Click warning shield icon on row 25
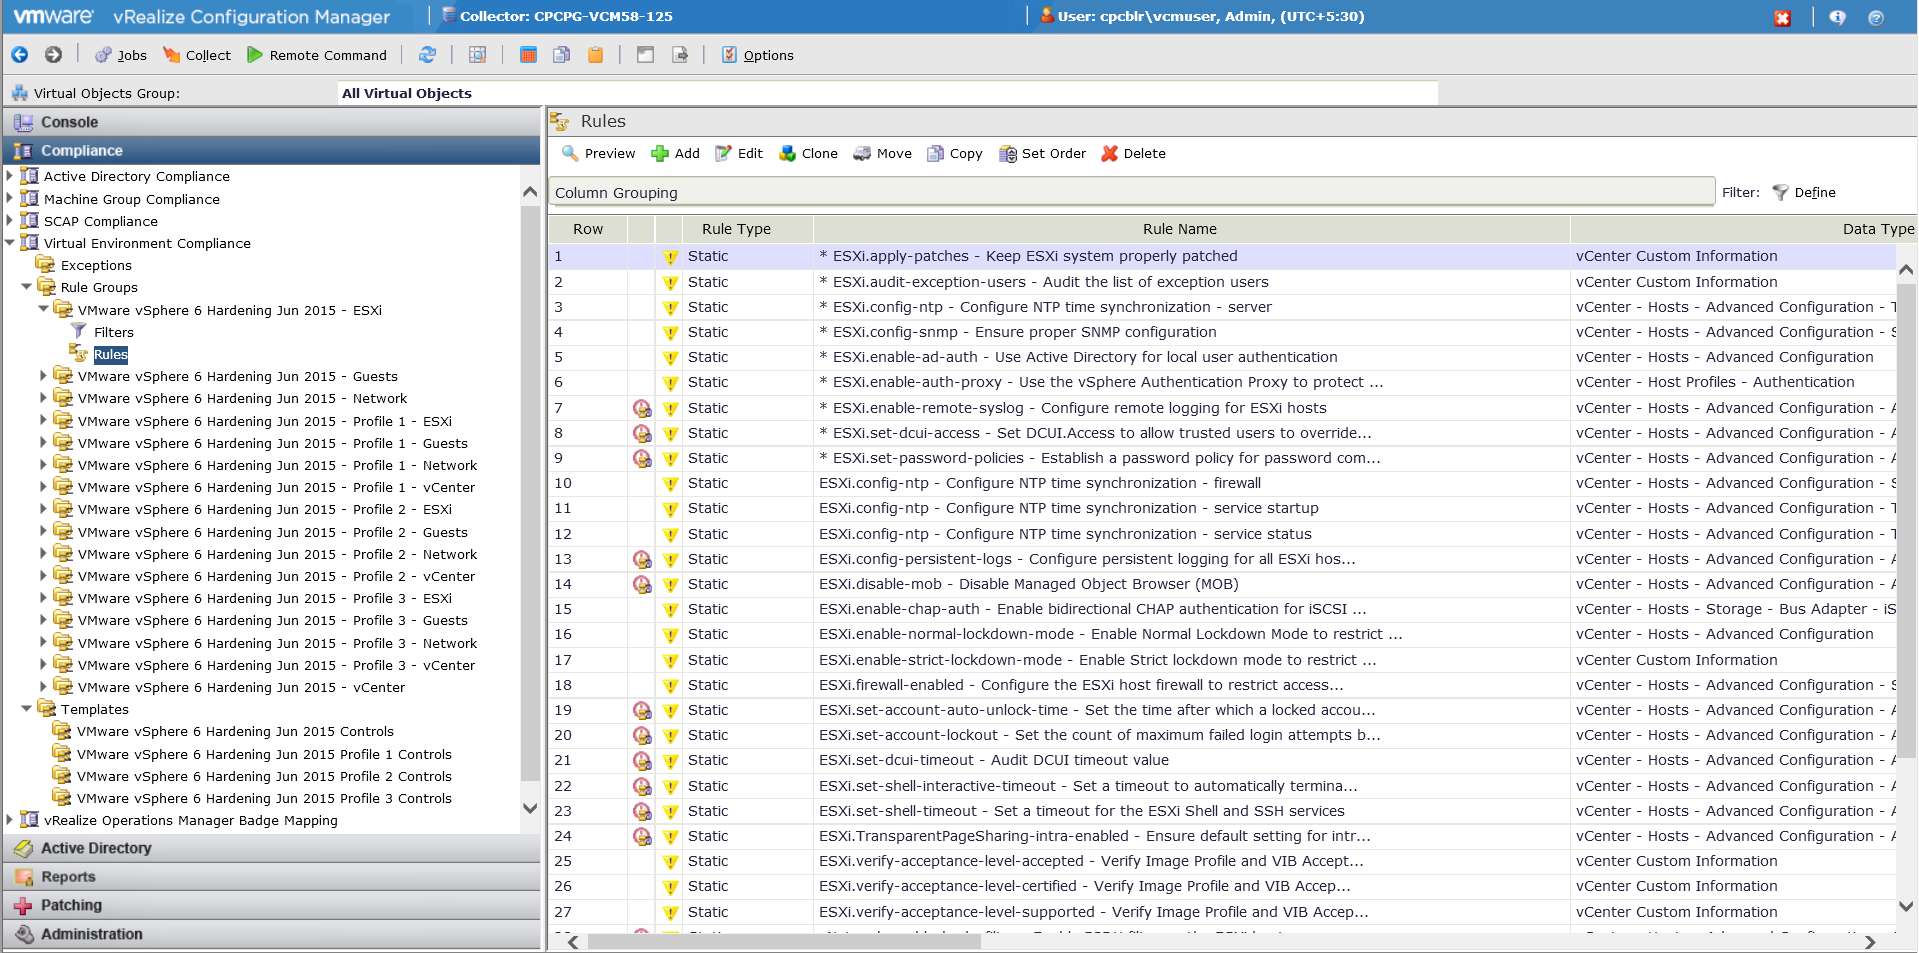The height and width of the screenshot is (953, 1919). click(x=670, y=861)
